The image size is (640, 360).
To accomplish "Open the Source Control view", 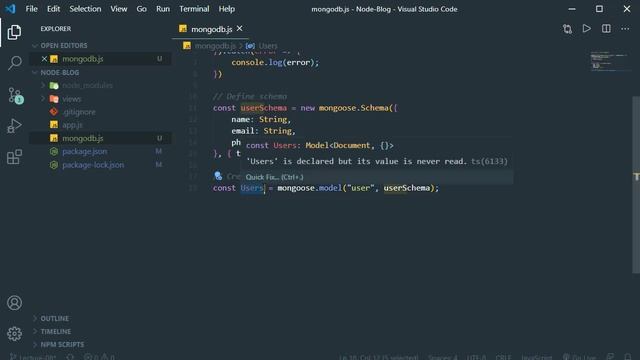I will click(x=15, y=95).
